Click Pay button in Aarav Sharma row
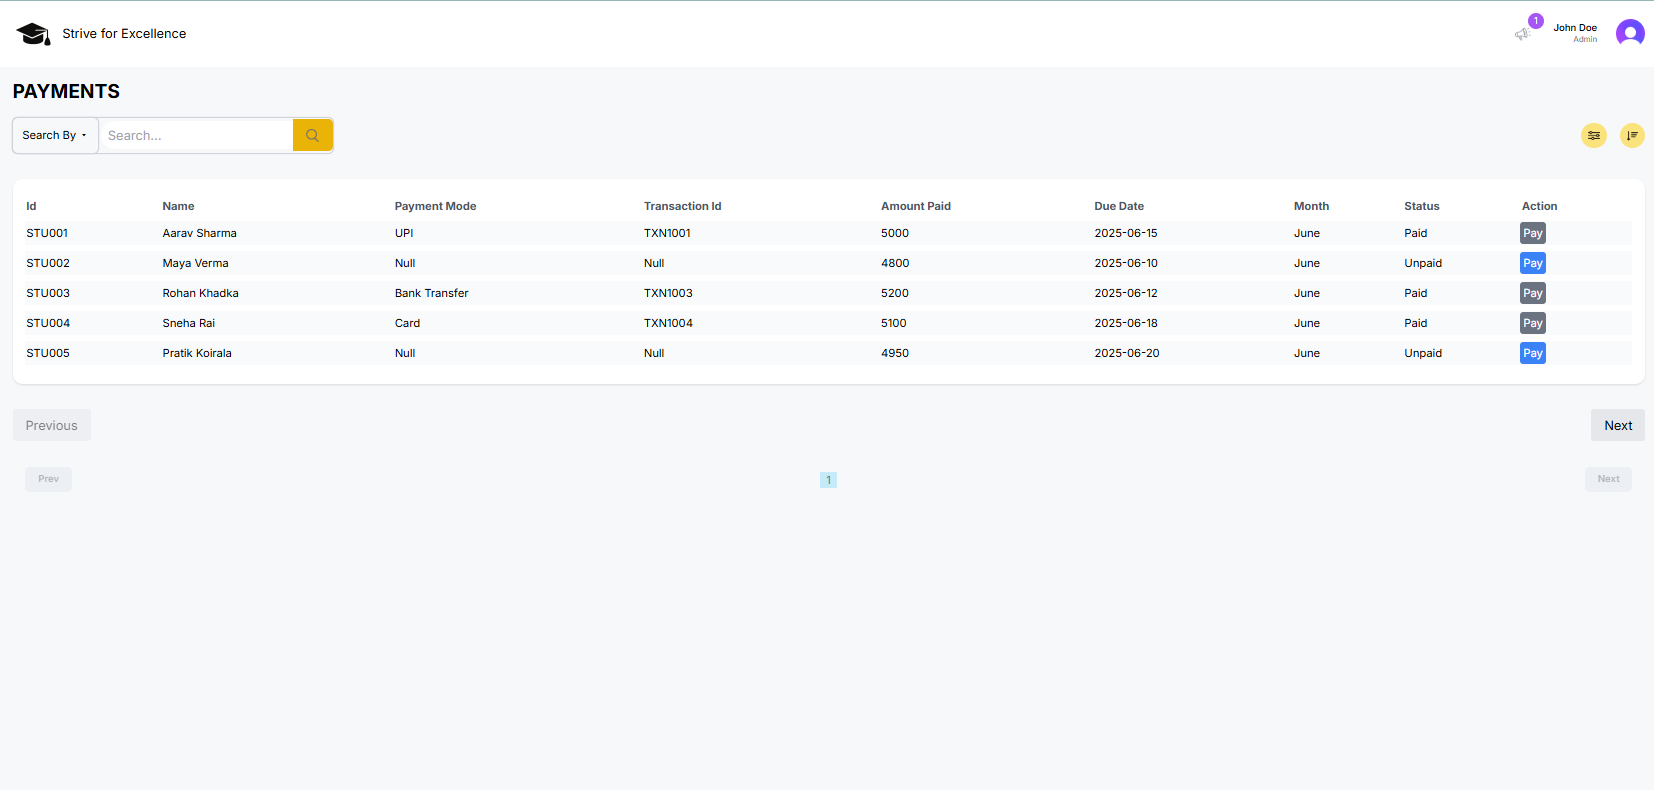Viewport: 1654px width, 790px height. (x=1532, y=233)
